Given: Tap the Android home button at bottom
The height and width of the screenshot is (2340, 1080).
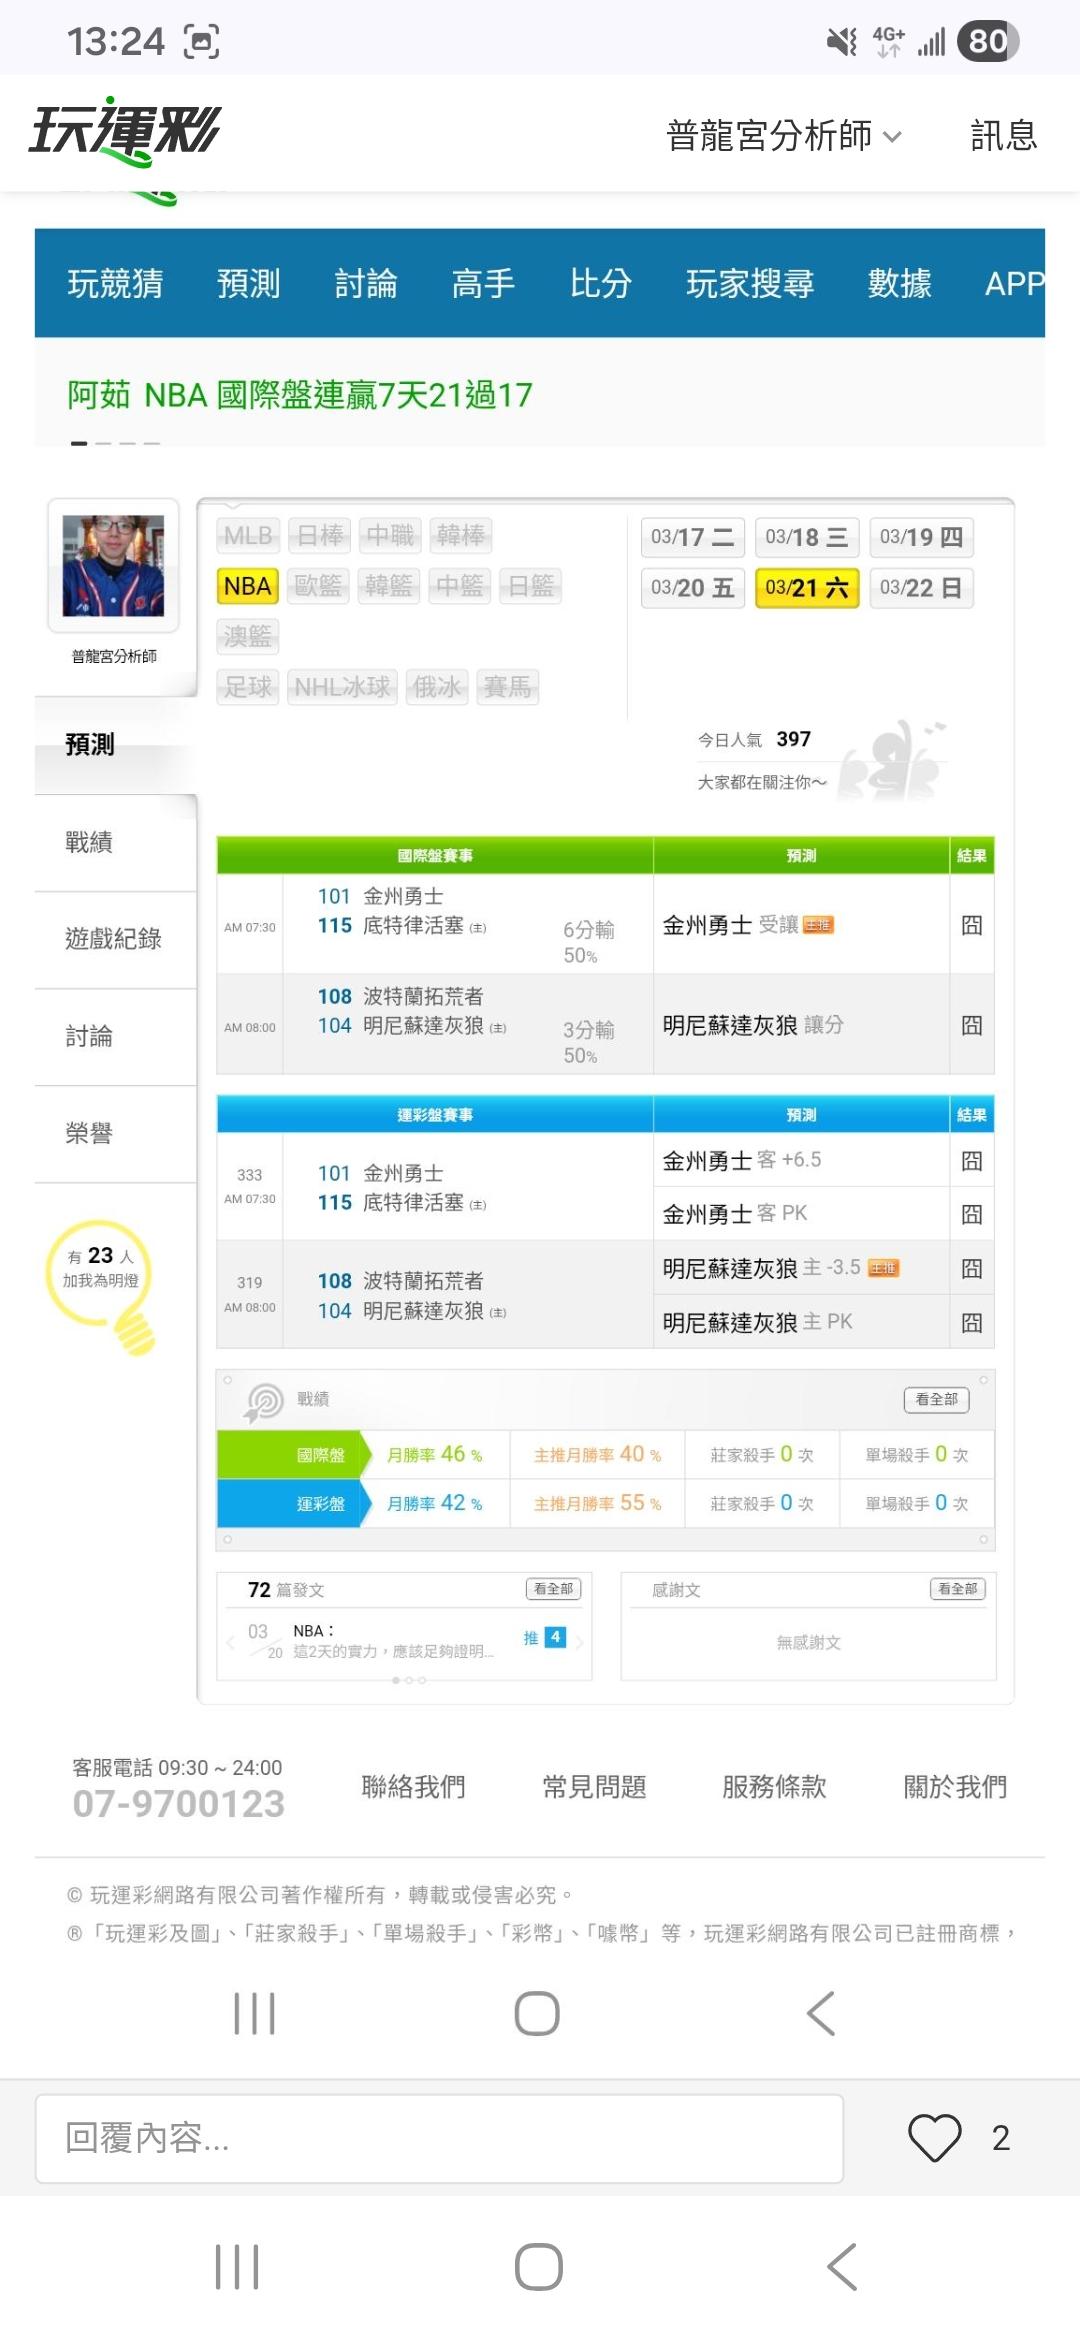Looking at the screenshot, I should (x=538, y=2266).
